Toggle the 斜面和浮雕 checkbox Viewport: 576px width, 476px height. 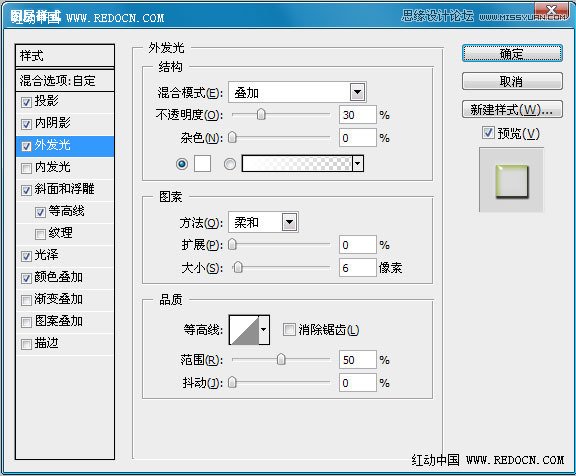pyautogui.click(x=26, y=190)
